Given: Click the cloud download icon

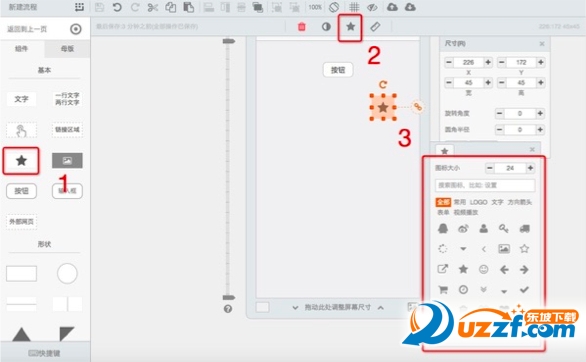Looking at the screenshot, I should (410, 7).
